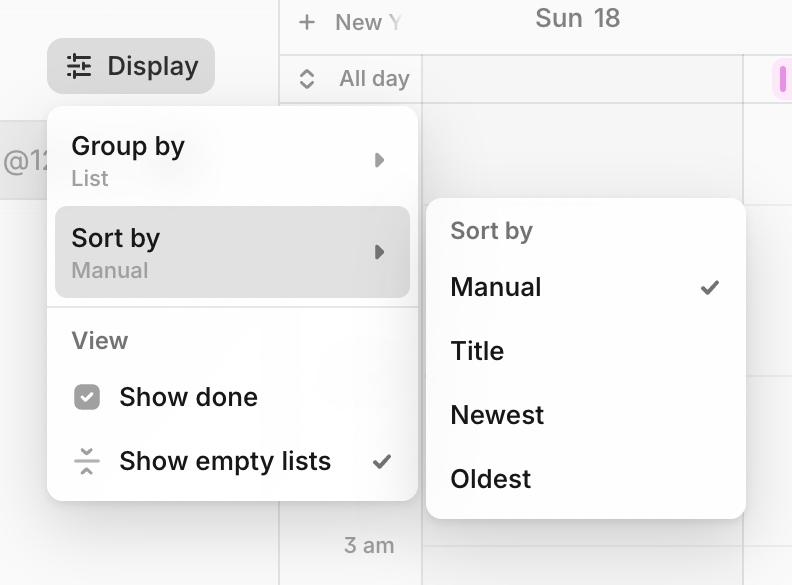792x585 pixels.
Task: Click the 3 am time label
Action: tap(369, 546)
